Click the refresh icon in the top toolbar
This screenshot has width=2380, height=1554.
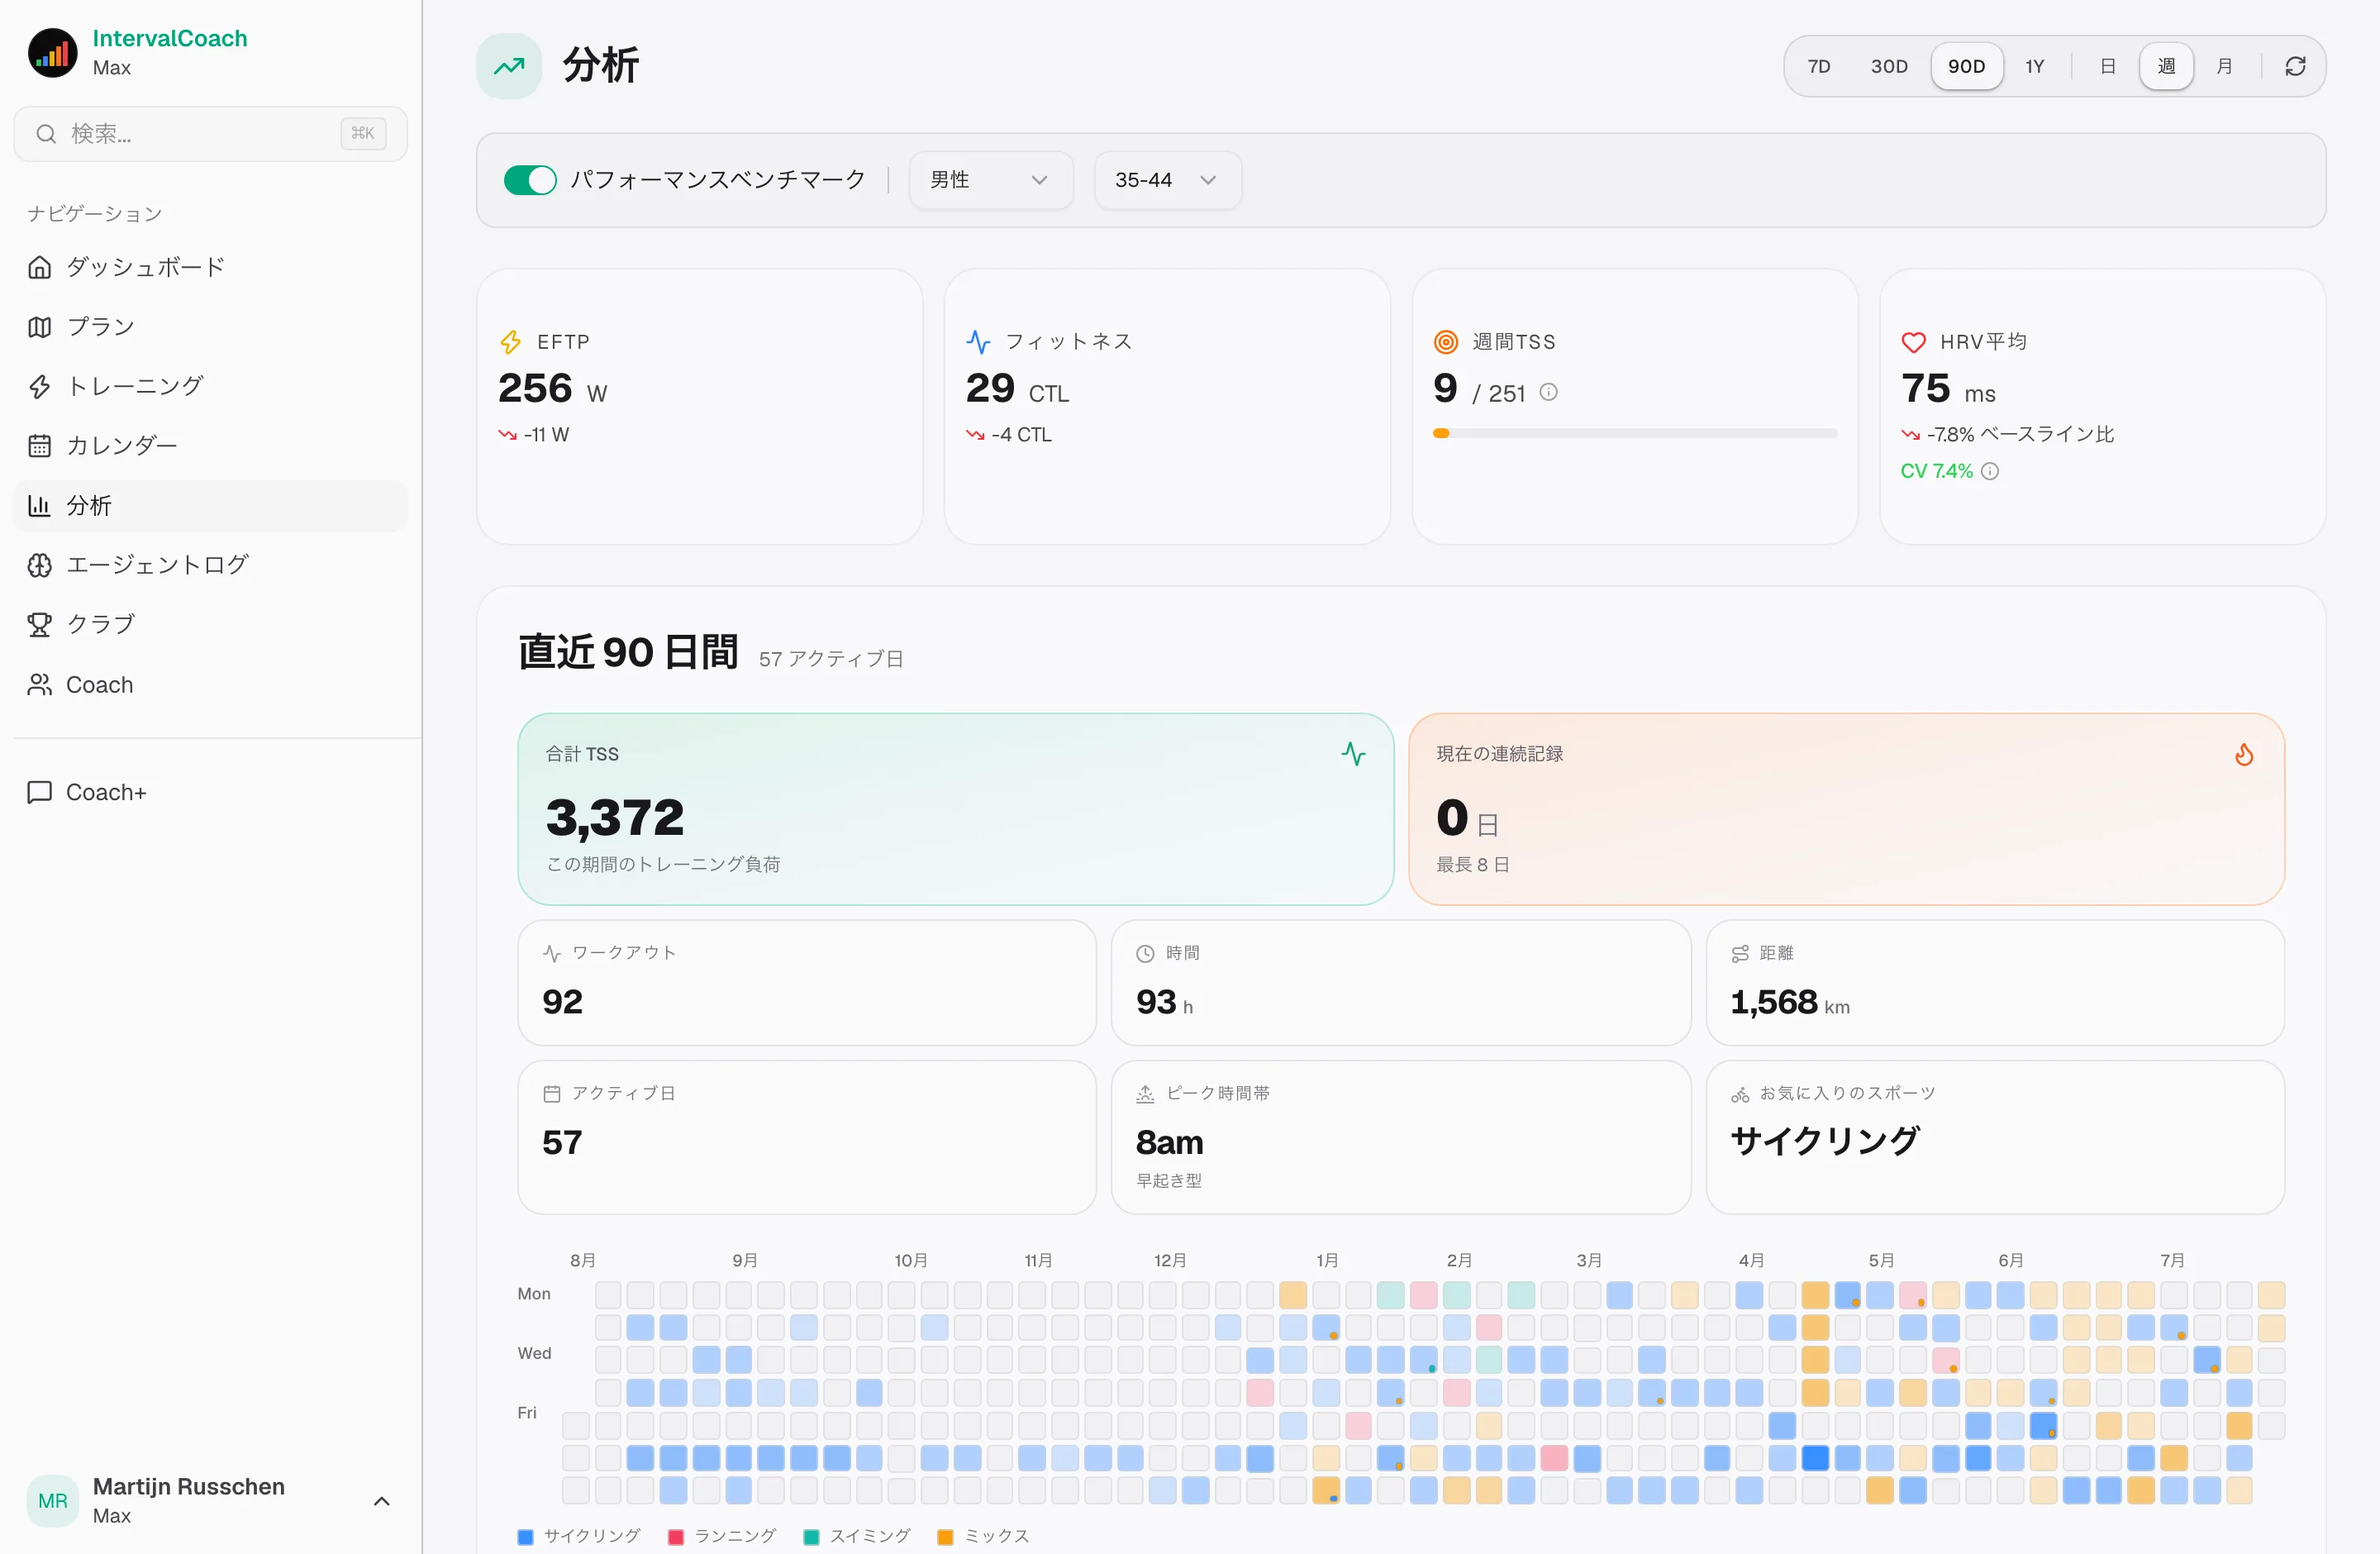pyautogui.click(x=2295, y=66)
